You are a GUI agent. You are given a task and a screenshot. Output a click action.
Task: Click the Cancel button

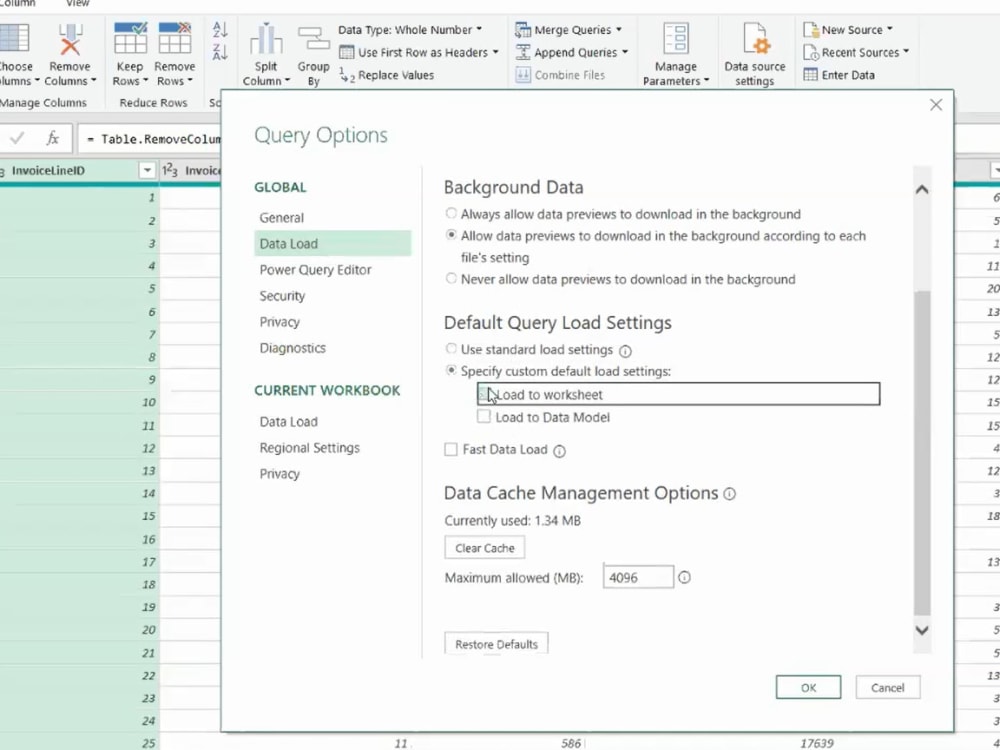(x=888, y=688)
